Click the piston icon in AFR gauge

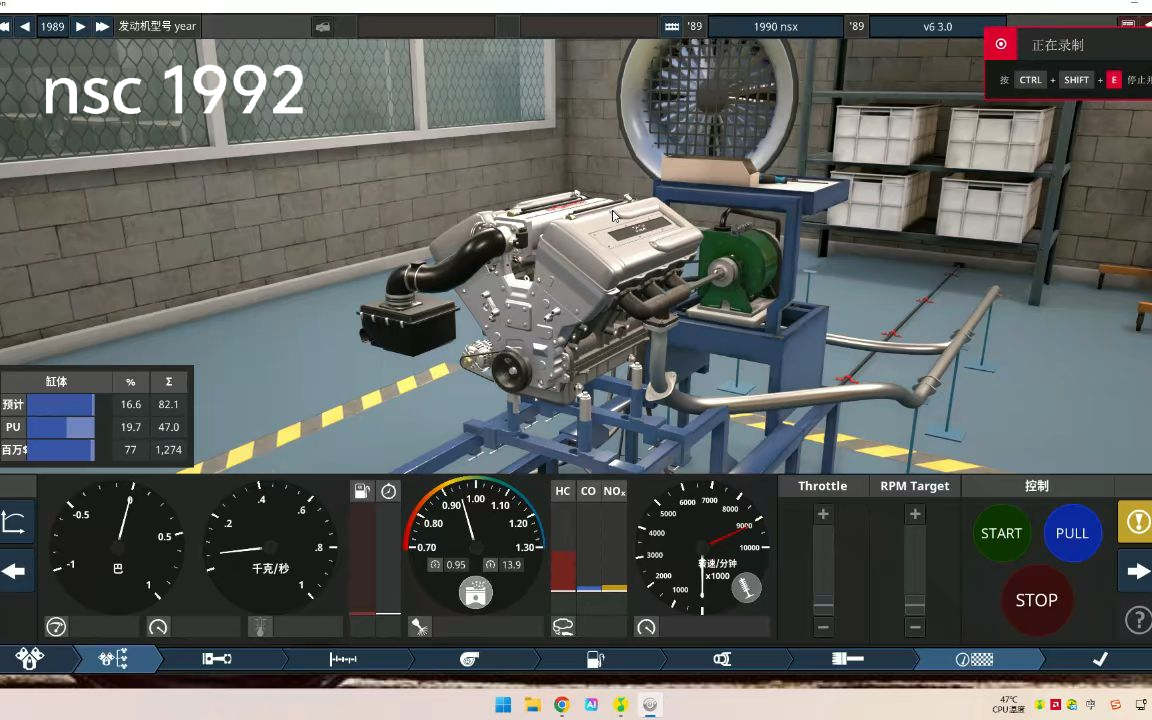pyautogui.click(x=475, y=592)
